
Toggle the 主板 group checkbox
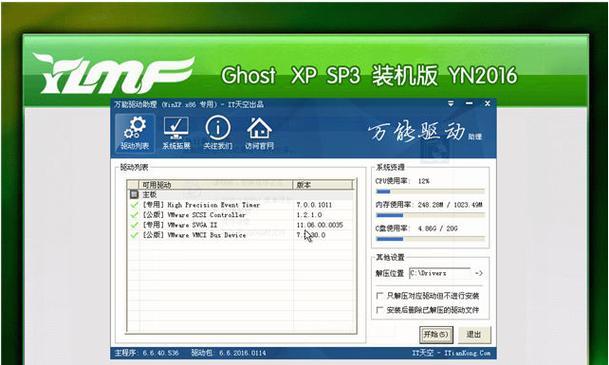(x=134, y=195)
